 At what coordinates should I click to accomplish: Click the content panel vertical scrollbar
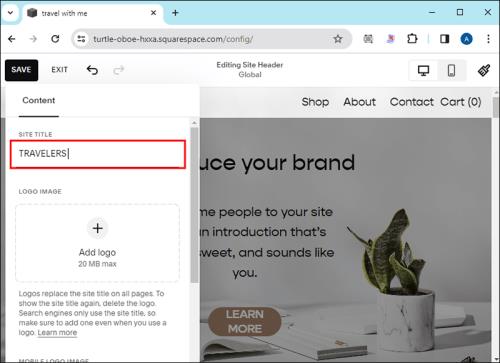pos(194,205)
